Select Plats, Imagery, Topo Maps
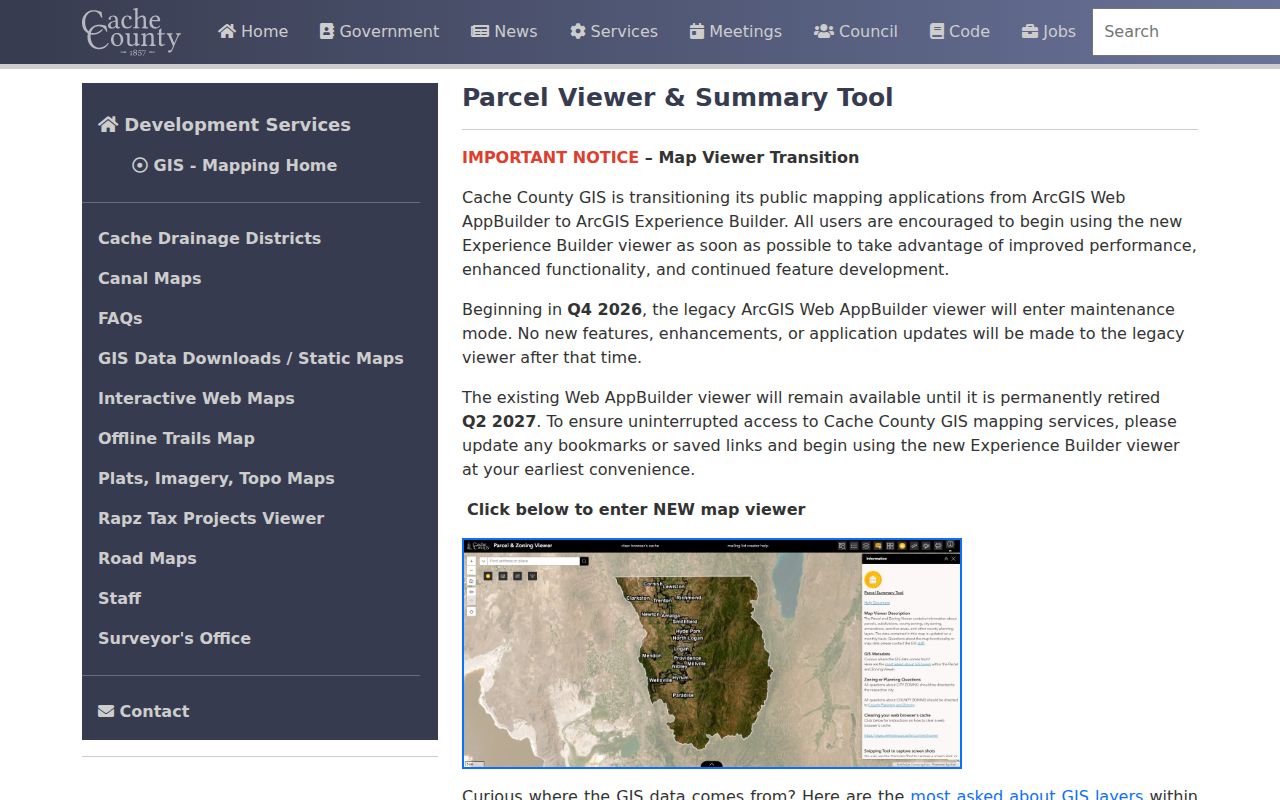This screenshot has height=800, width=1280. [x=216, y=478]
